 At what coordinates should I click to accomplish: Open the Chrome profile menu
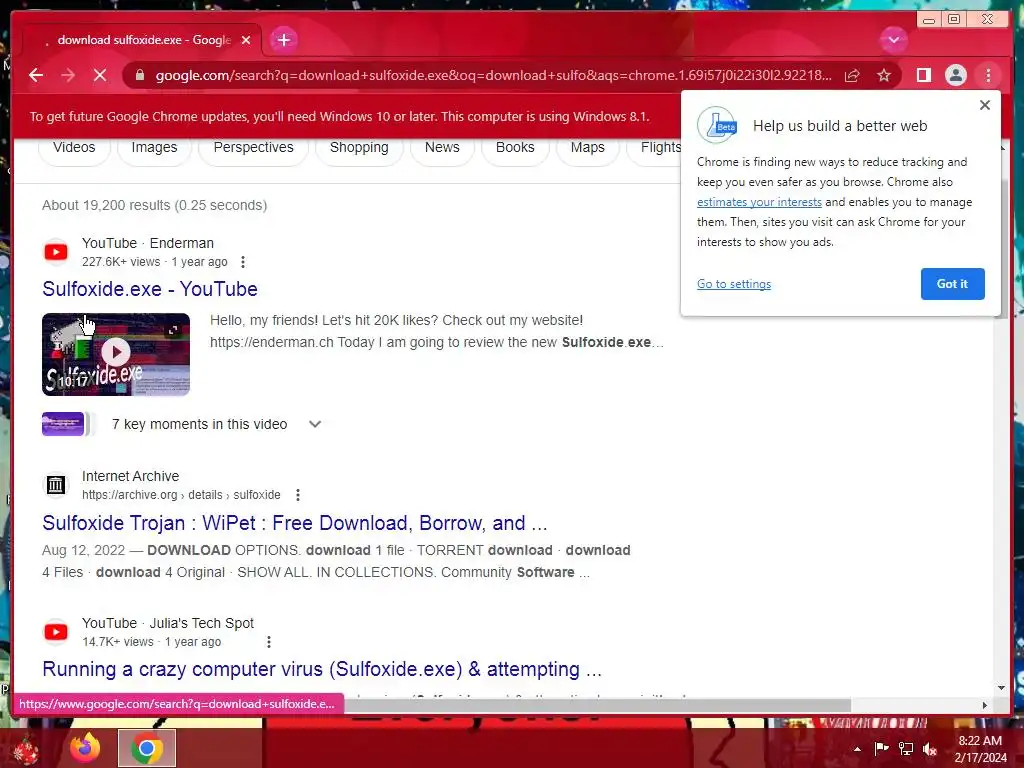click(x=955, y=75)
